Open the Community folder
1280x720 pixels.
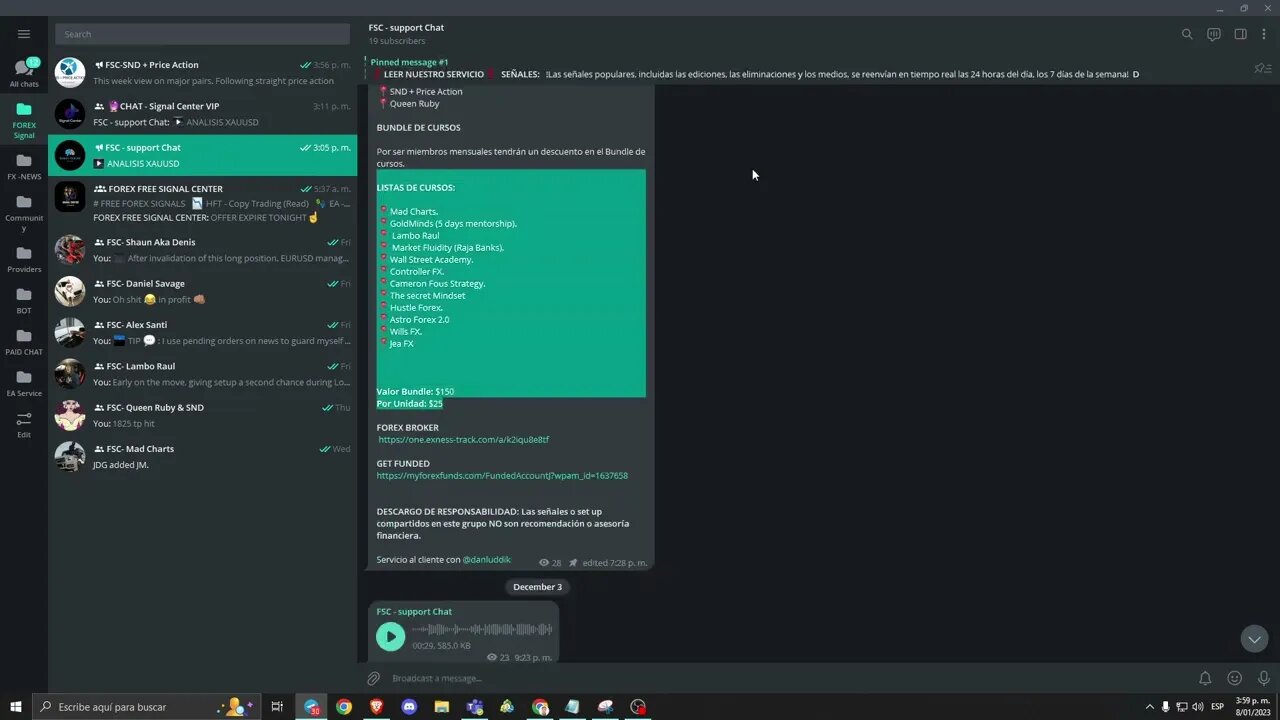point(24,212)
